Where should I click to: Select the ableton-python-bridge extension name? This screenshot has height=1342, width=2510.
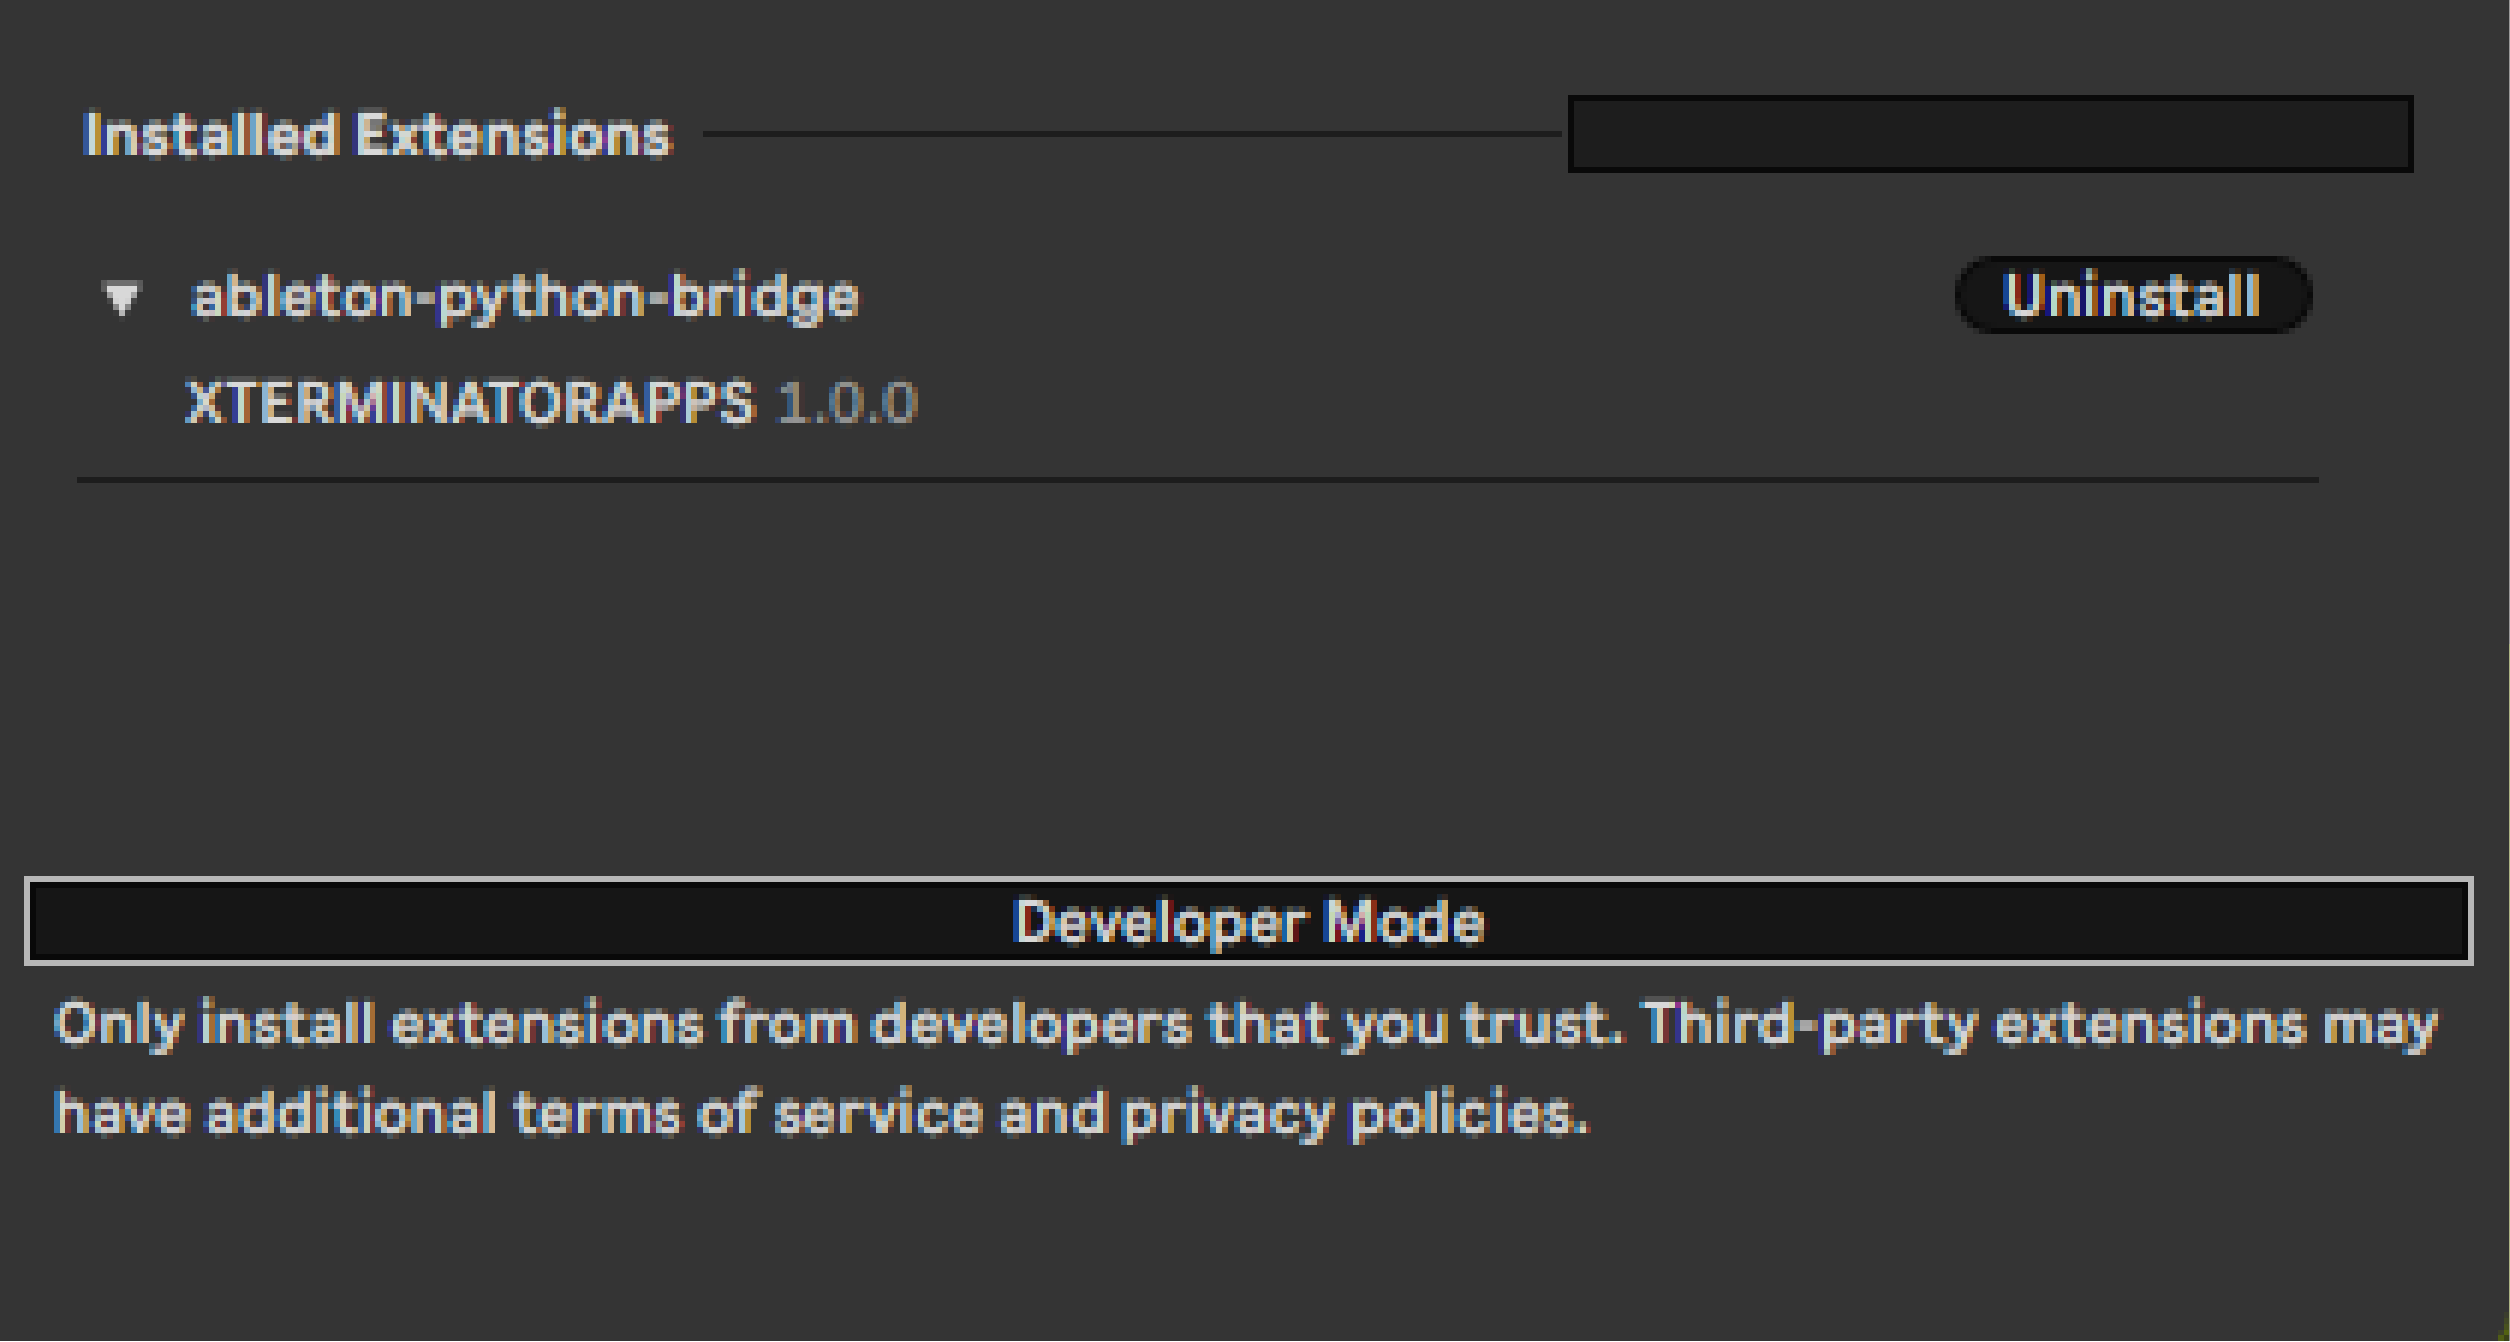pyautogui.click(x=525, y=297)
